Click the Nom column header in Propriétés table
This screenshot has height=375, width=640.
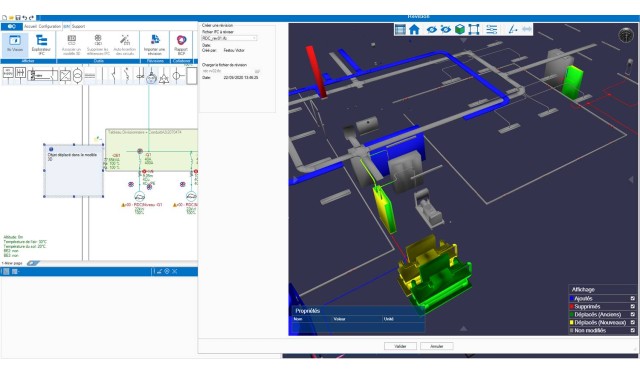298,319
